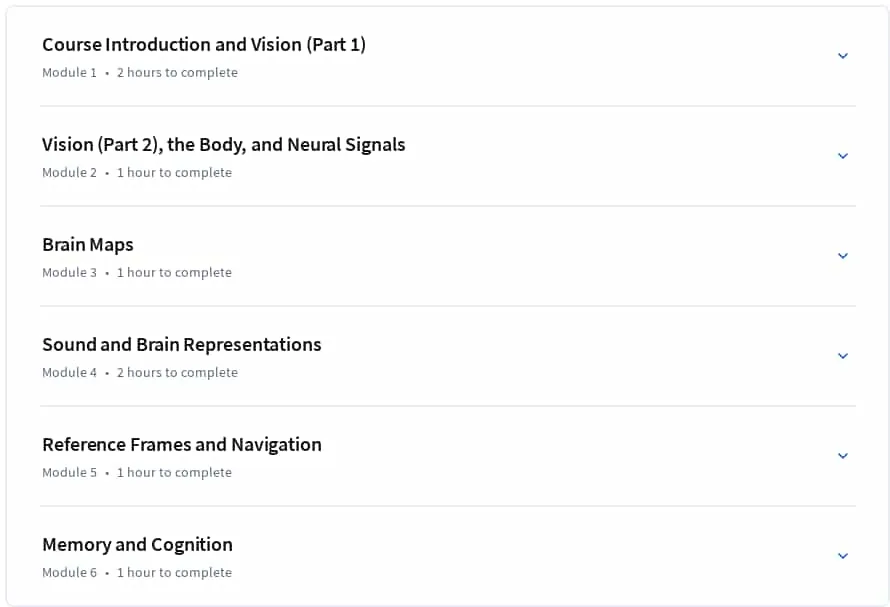The height and width of the screenshot is (607, 890).
Task: Click Module 4's '2 hours to complete' text
Action: [177, 372]
